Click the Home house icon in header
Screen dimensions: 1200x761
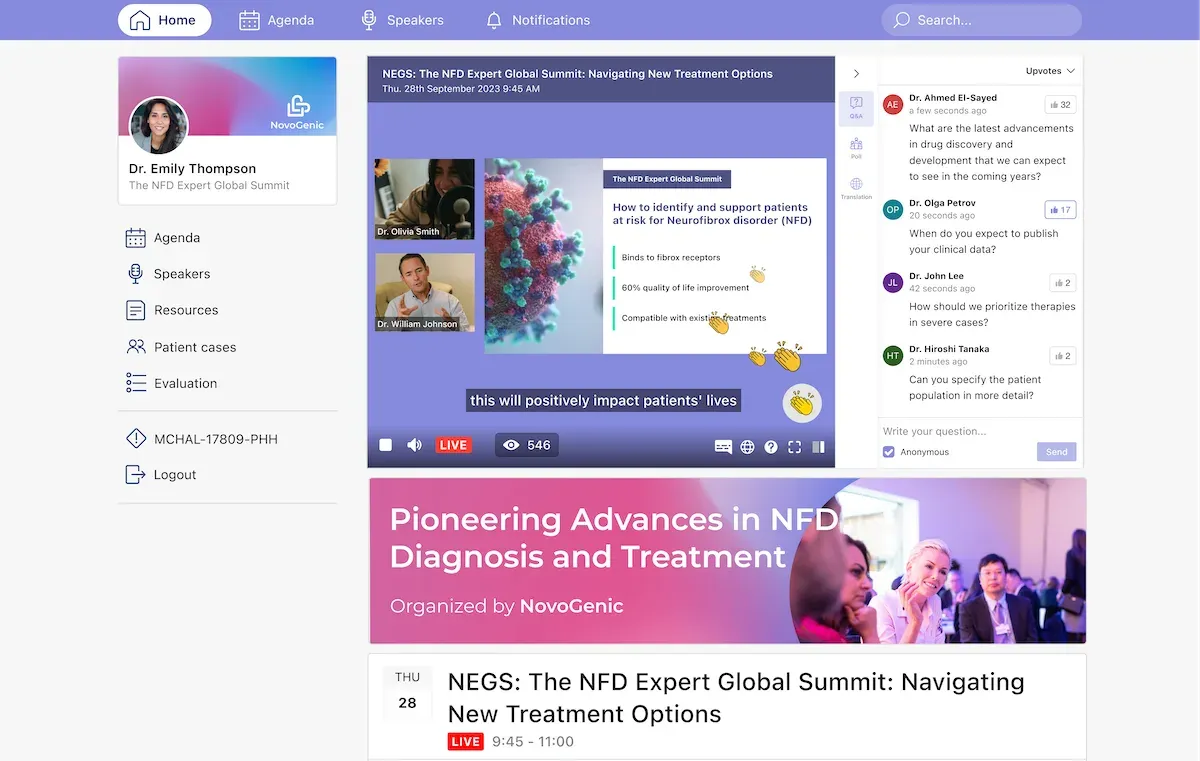141,20
